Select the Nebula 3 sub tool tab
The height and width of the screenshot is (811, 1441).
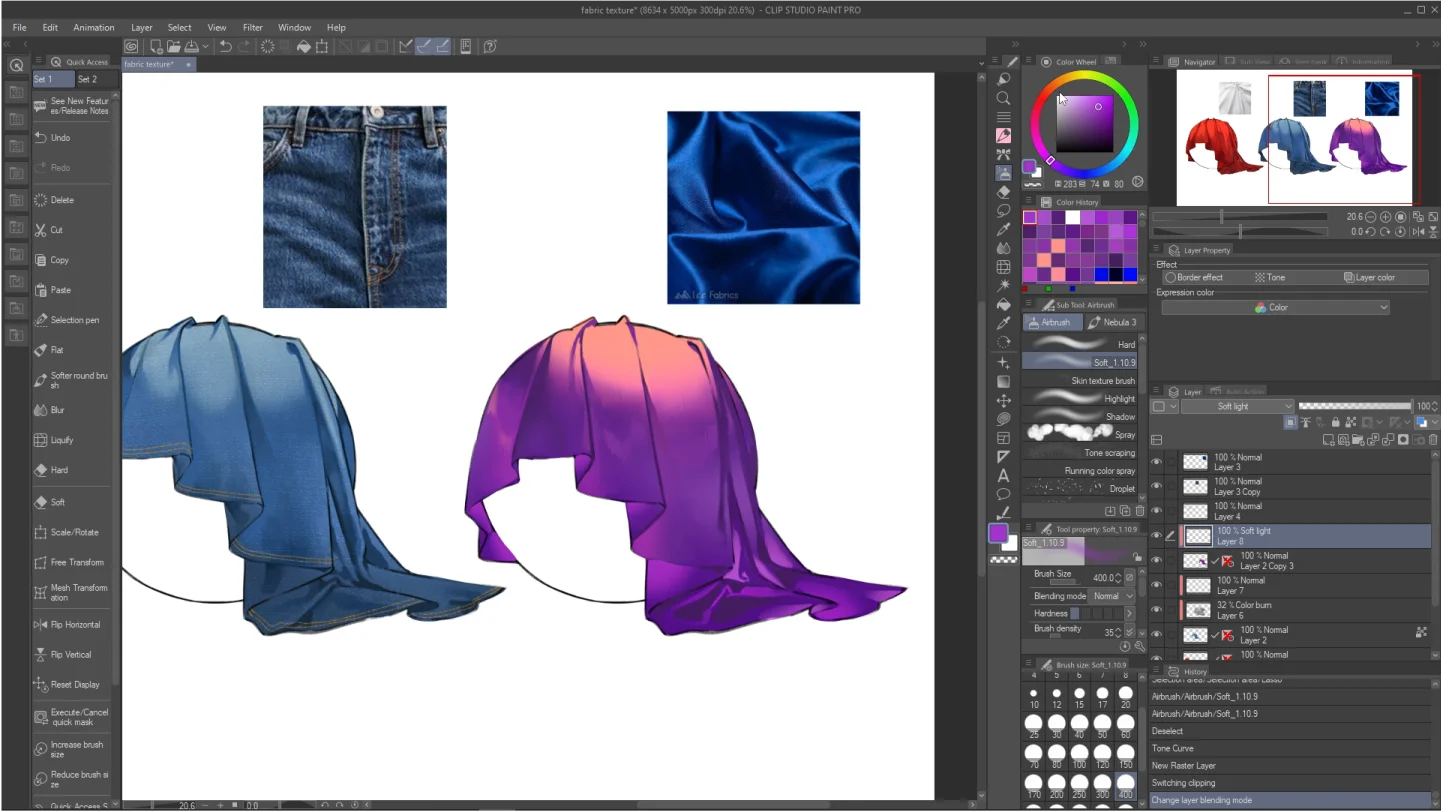coord(1112,323)
